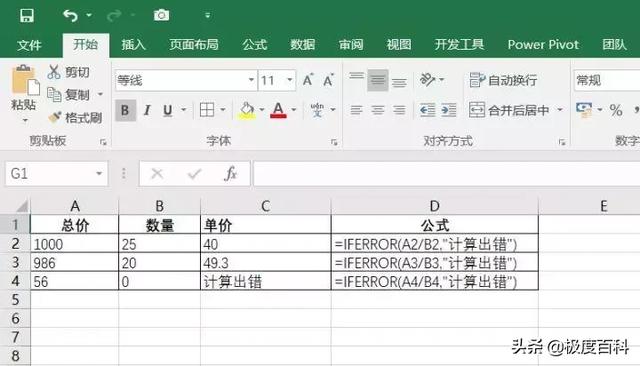Click the Undo arrow icon
The image size is (640, 366).
(70, 16)
